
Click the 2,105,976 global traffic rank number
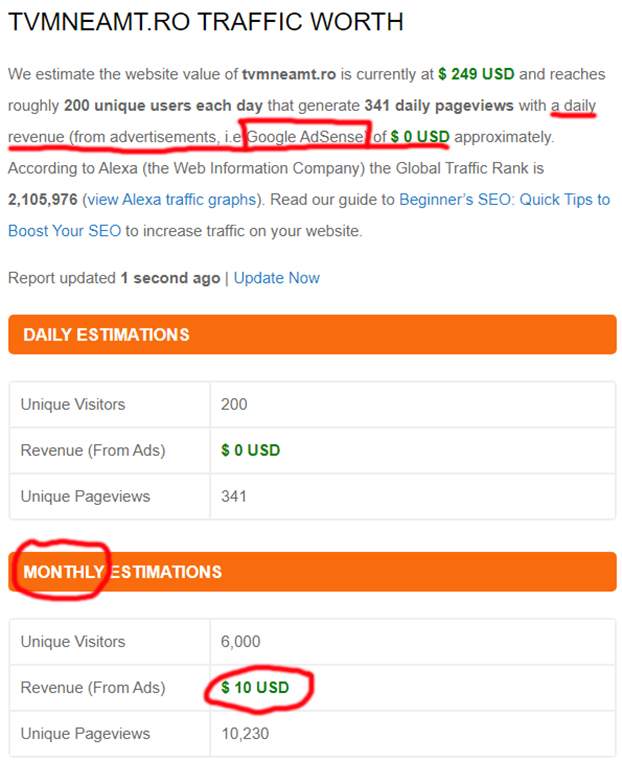click(43, 199)
